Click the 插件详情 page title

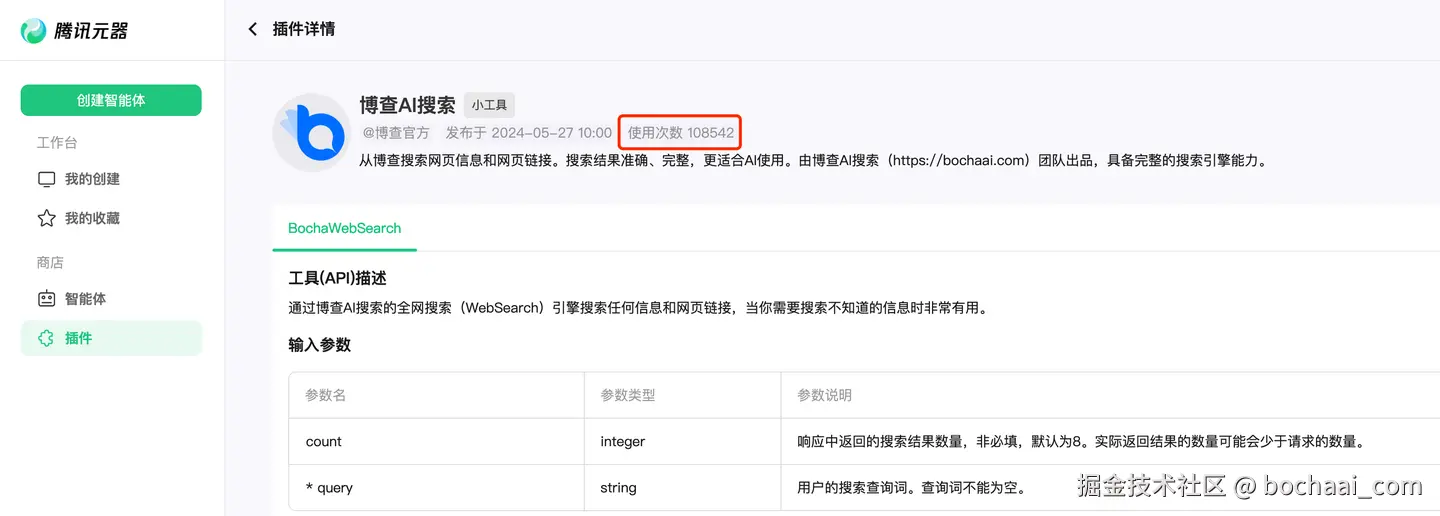304,29
